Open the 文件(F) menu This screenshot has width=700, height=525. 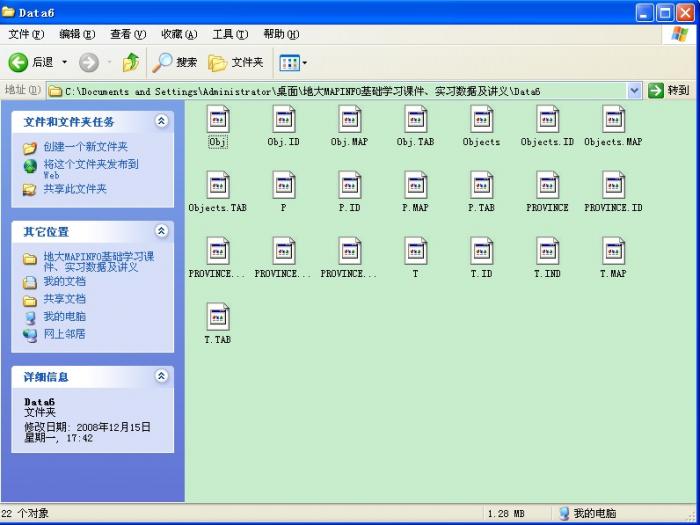26,34
